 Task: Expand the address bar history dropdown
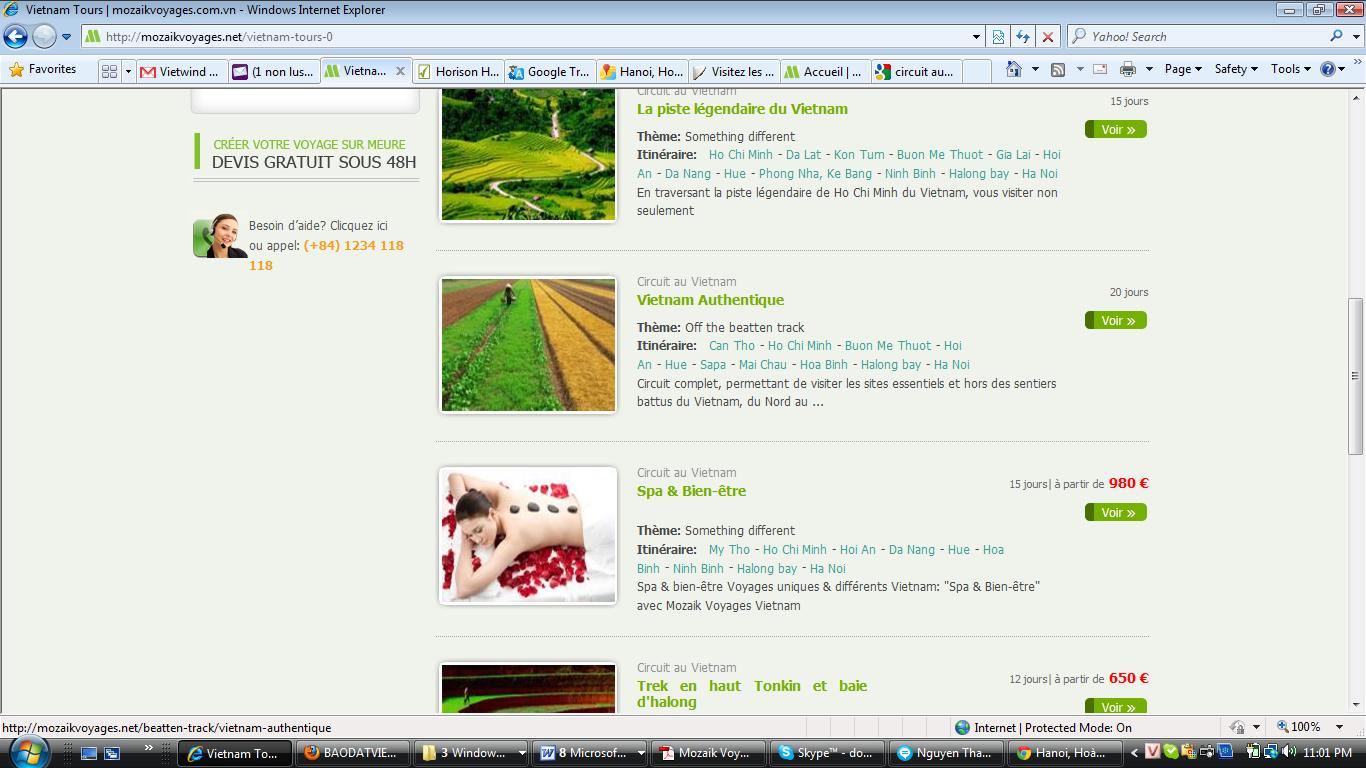[x=977, y=37]
